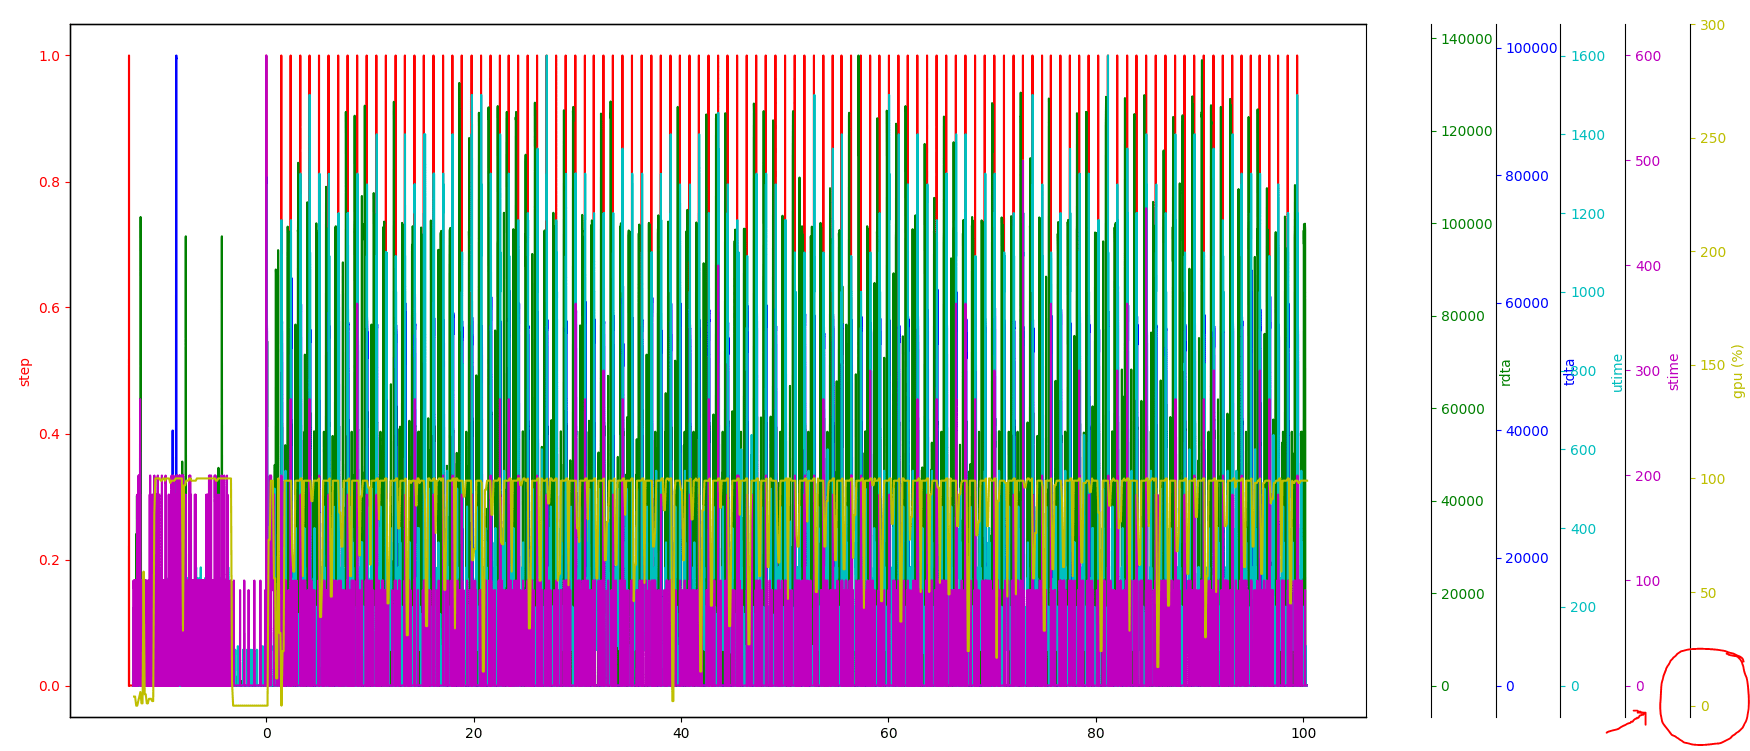The width and height of the screenshot is (1750, 751).
Task: Choose the blue 60000 tick on tdta axis
Action: tap(1528, 303)
